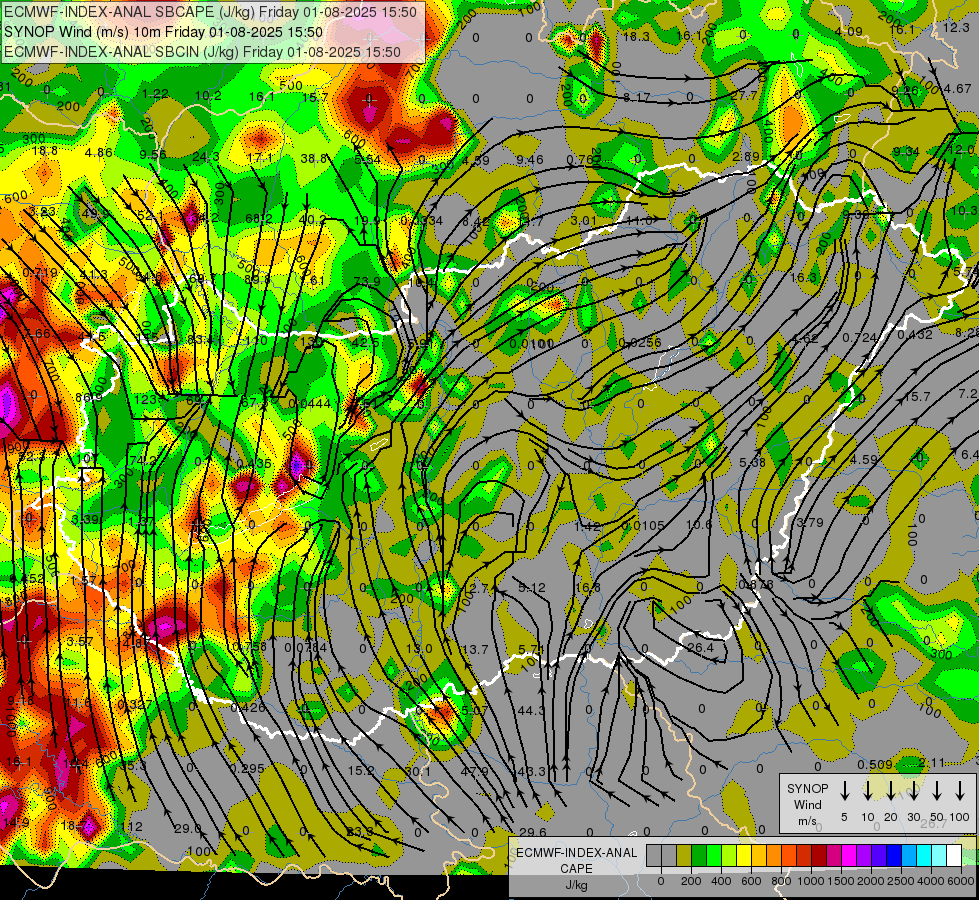Click the 4000 tick on CAPE scale

tap(931, 881)
